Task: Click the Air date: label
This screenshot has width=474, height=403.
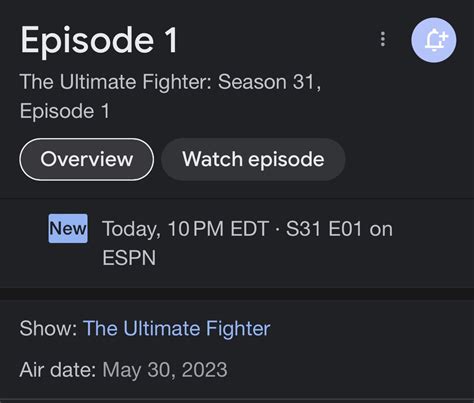Action: (x=58, y=370)
